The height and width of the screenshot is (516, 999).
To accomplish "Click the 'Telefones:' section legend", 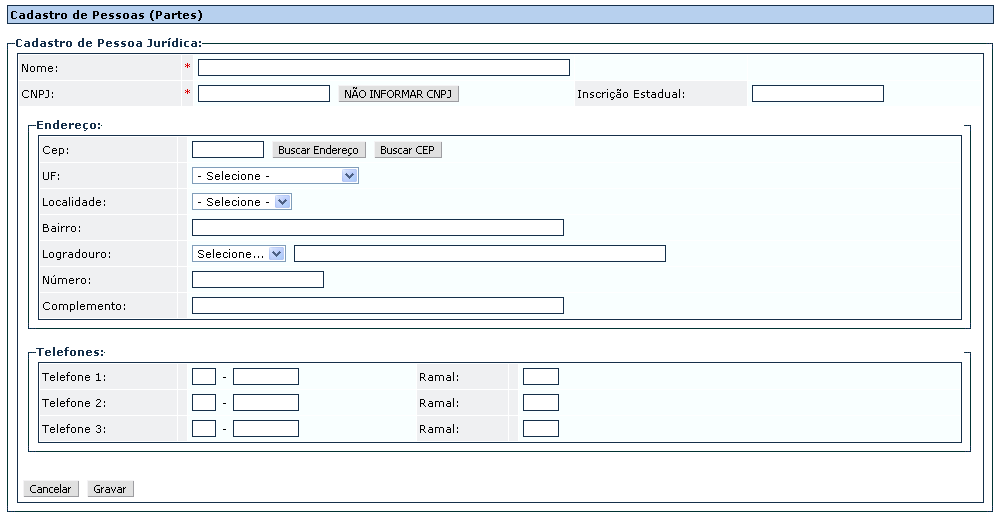I will (x=70, y=352).
